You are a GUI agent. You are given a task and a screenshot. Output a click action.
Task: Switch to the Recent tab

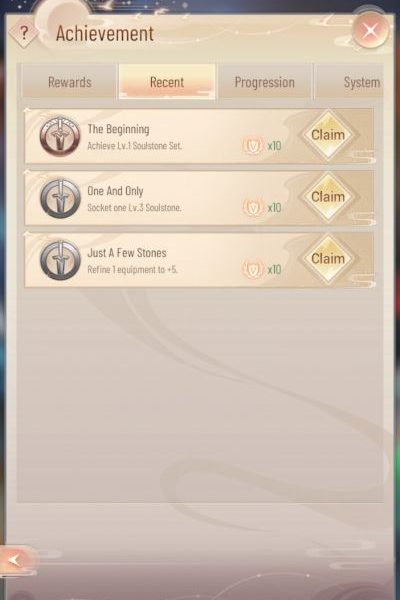167,82
